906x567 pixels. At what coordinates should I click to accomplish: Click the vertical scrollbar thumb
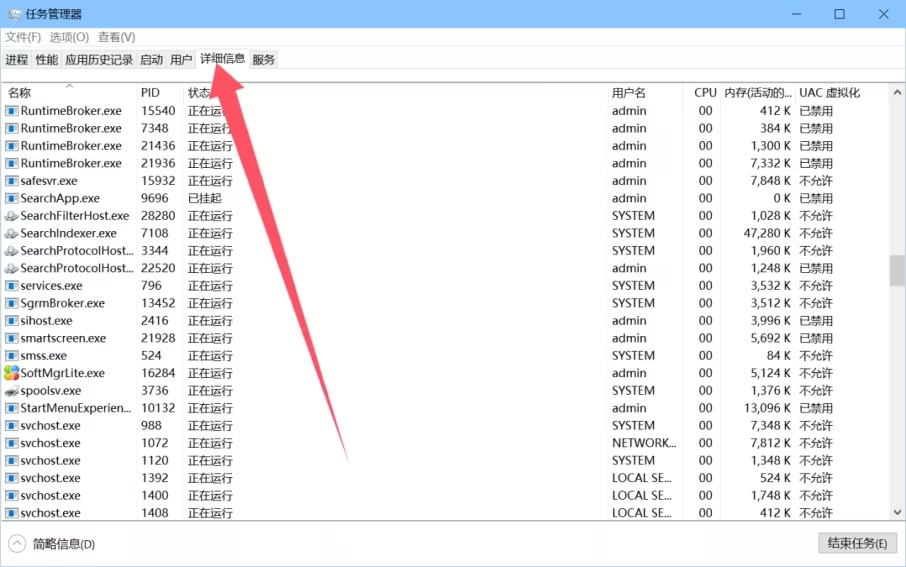pyautogui.click(x=897, y=270)
